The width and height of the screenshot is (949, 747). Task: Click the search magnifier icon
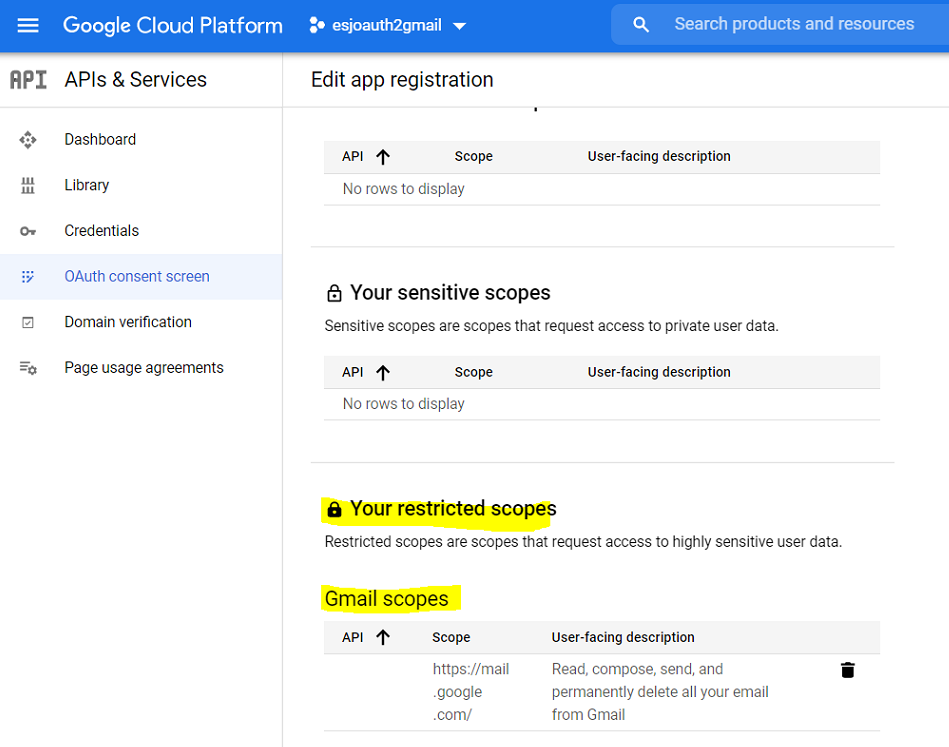641,25
